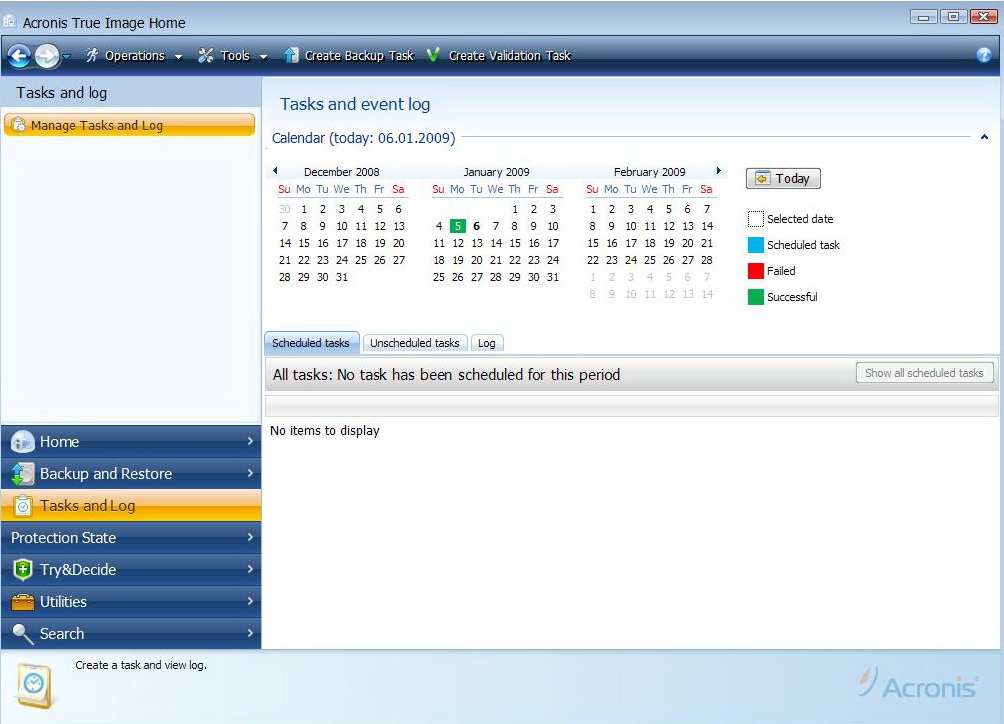Click the Backup and Restore icon
The height and width of the screenshot is (724, 1004).
click(x=22, y=474)
